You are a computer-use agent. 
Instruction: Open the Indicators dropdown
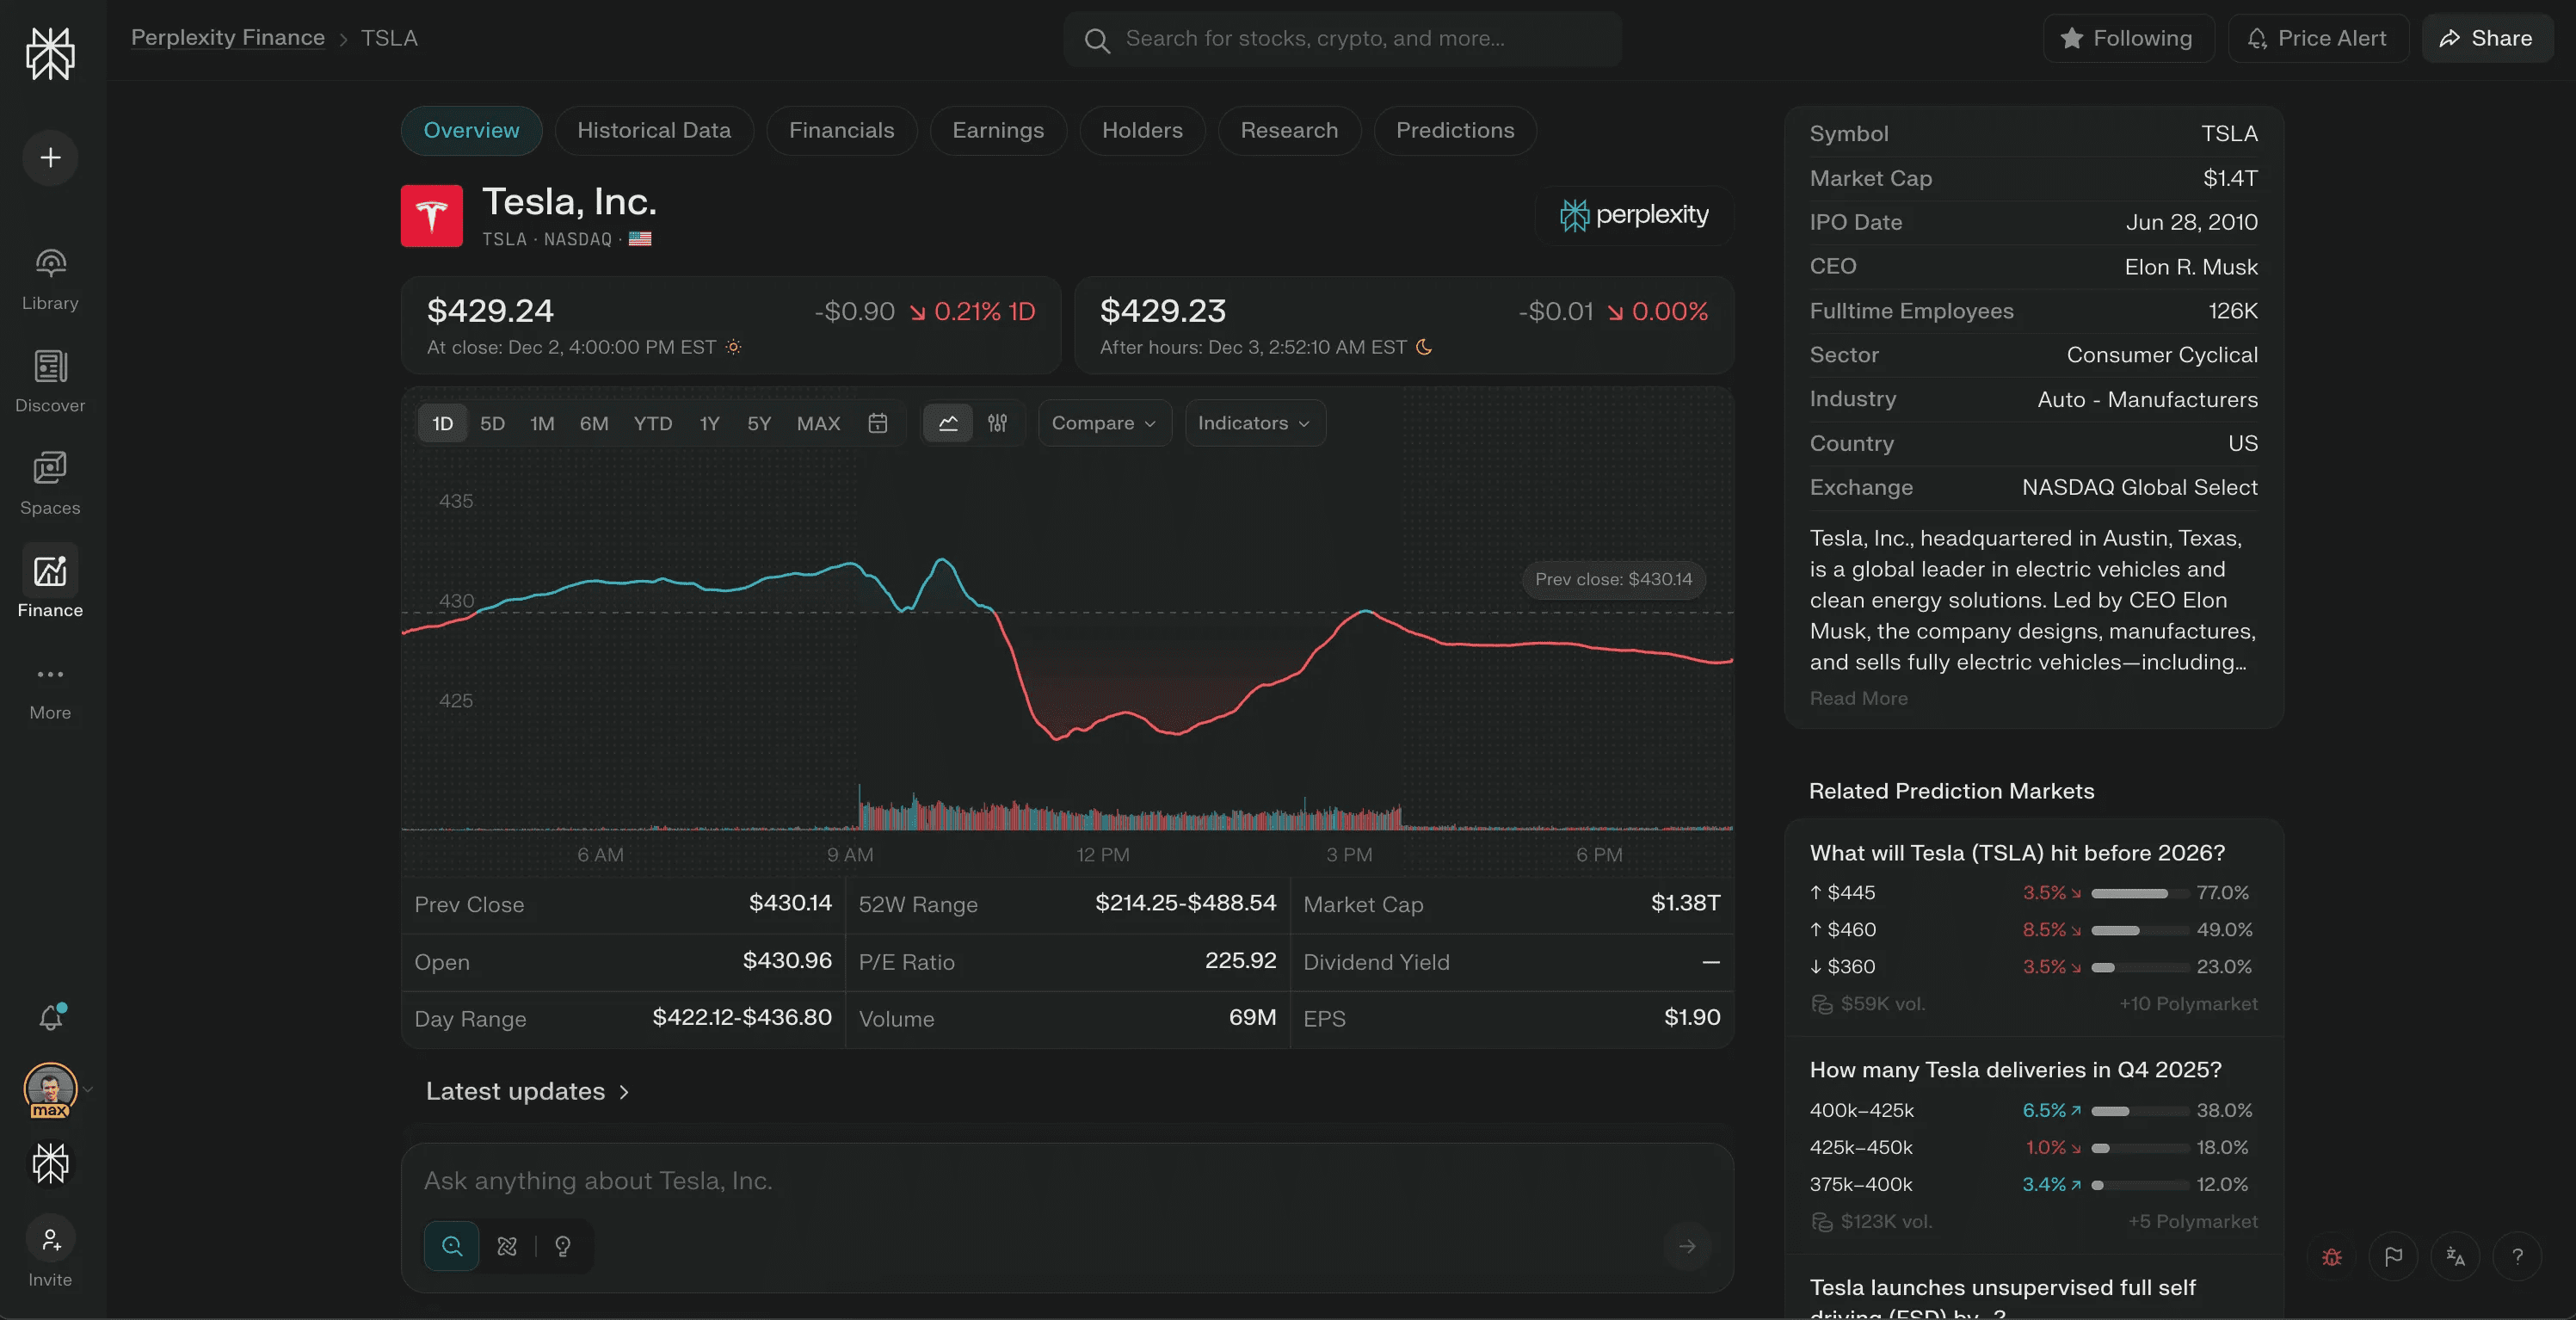1254,423
